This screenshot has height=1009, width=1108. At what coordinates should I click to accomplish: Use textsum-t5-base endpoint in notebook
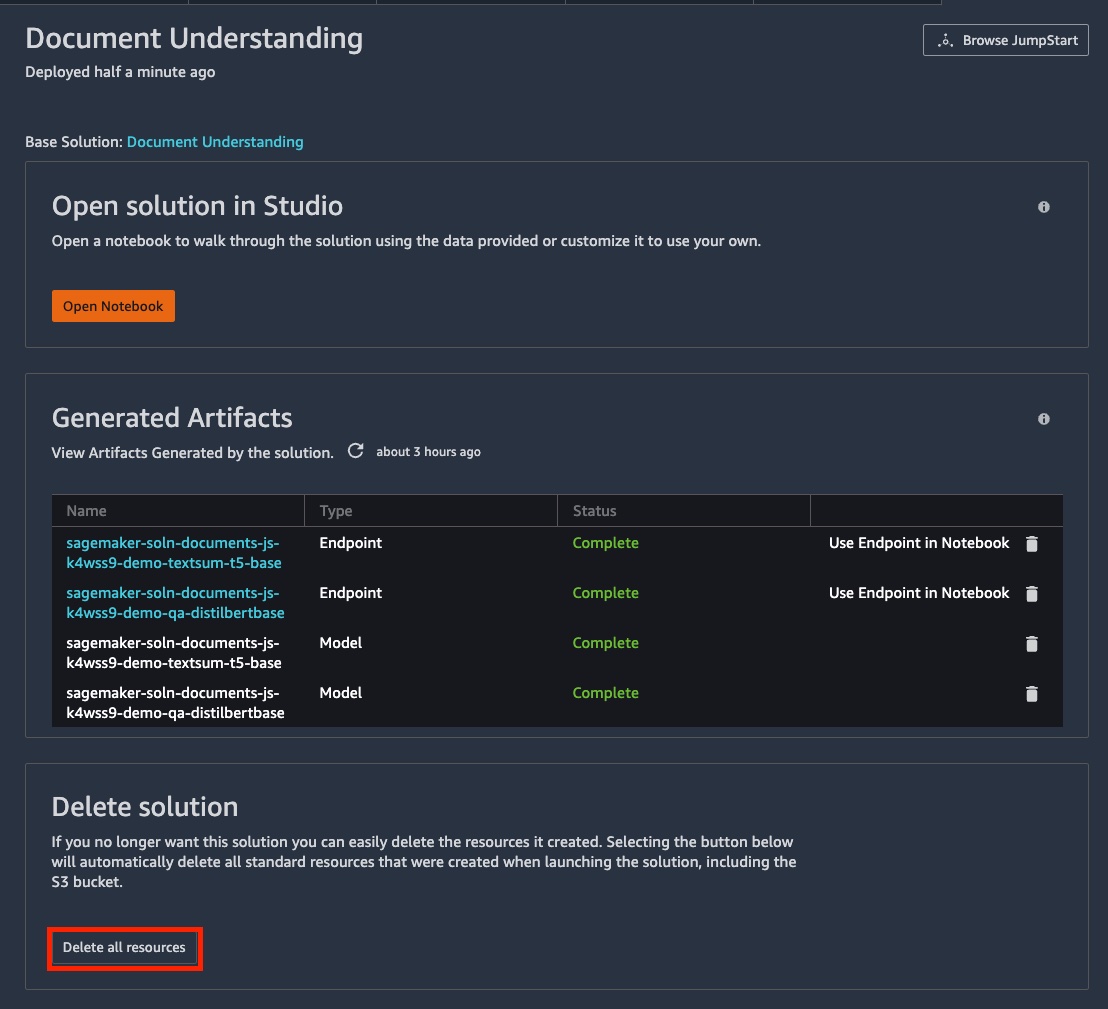tap(919, 543)
